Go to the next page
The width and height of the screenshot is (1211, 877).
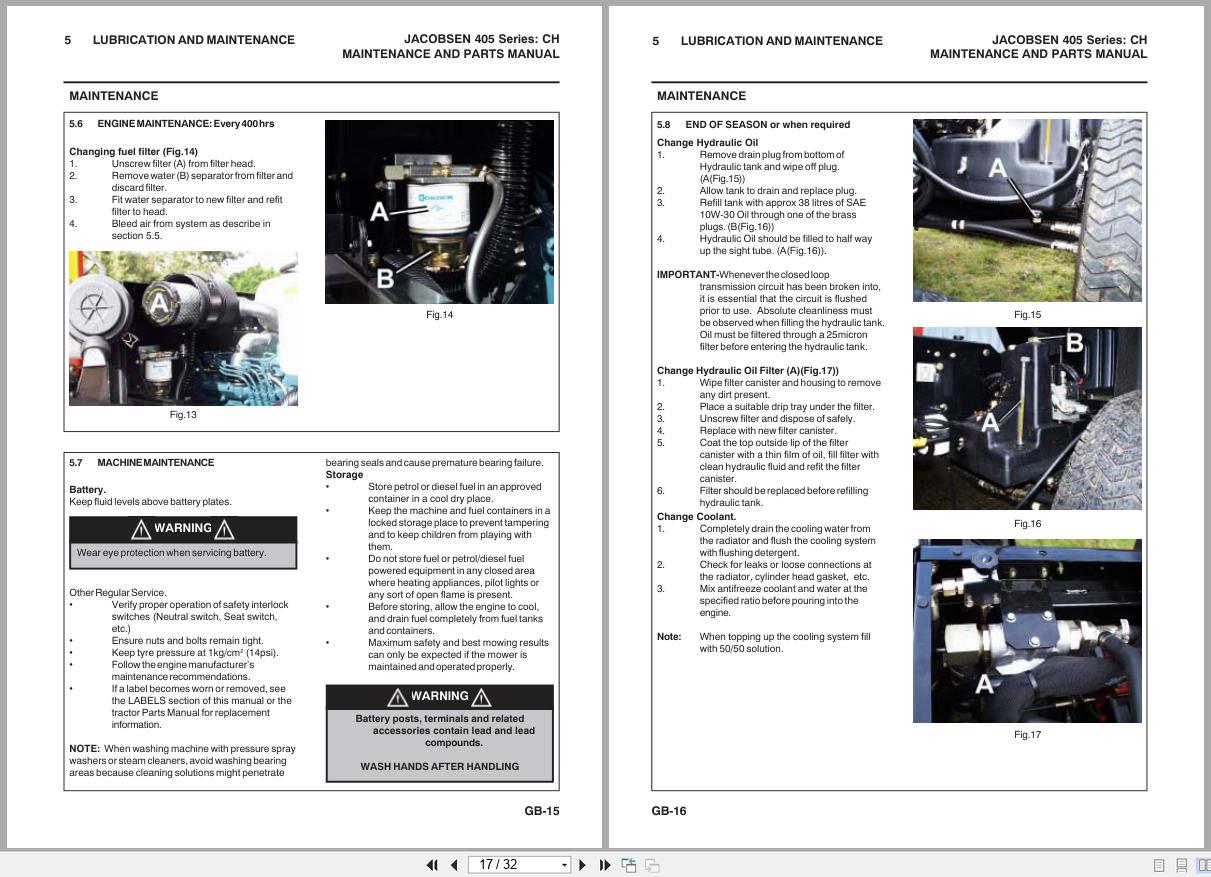pyautogui.click(x=583, y=865)
